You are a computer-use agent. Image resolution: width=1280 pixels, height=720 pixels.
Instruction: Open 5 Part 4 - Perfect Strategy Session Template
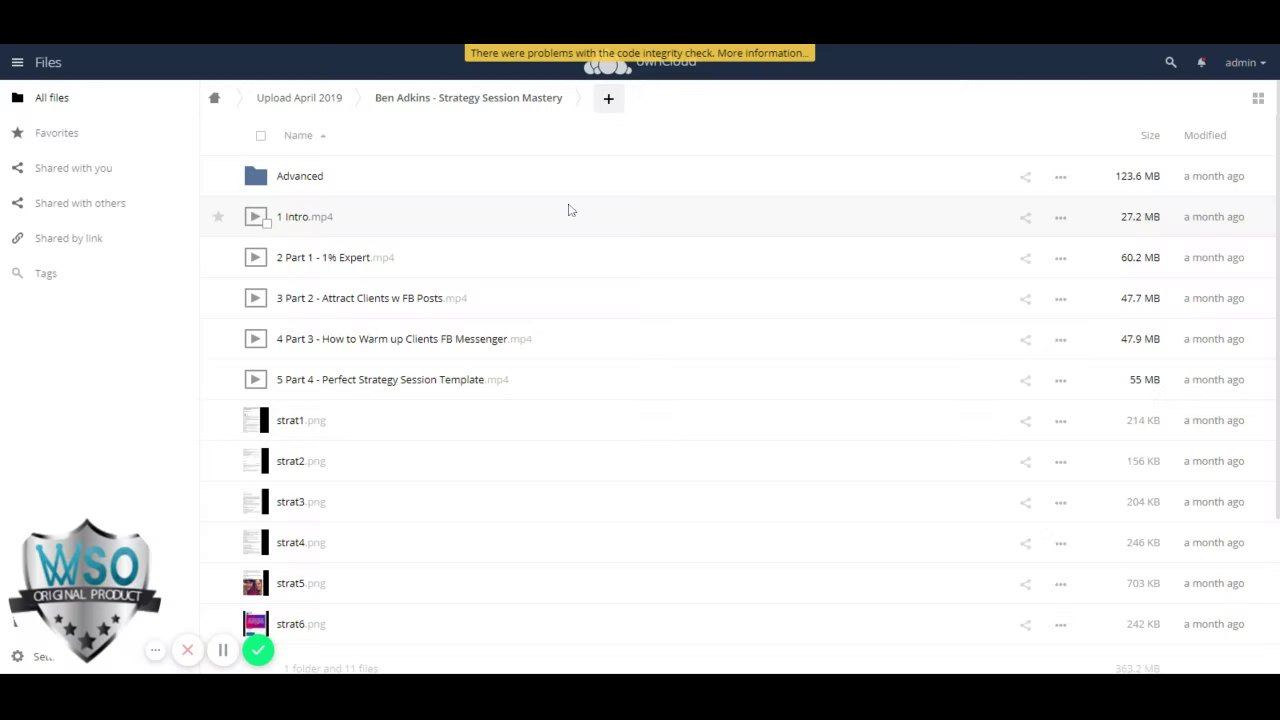pos(393,379)
